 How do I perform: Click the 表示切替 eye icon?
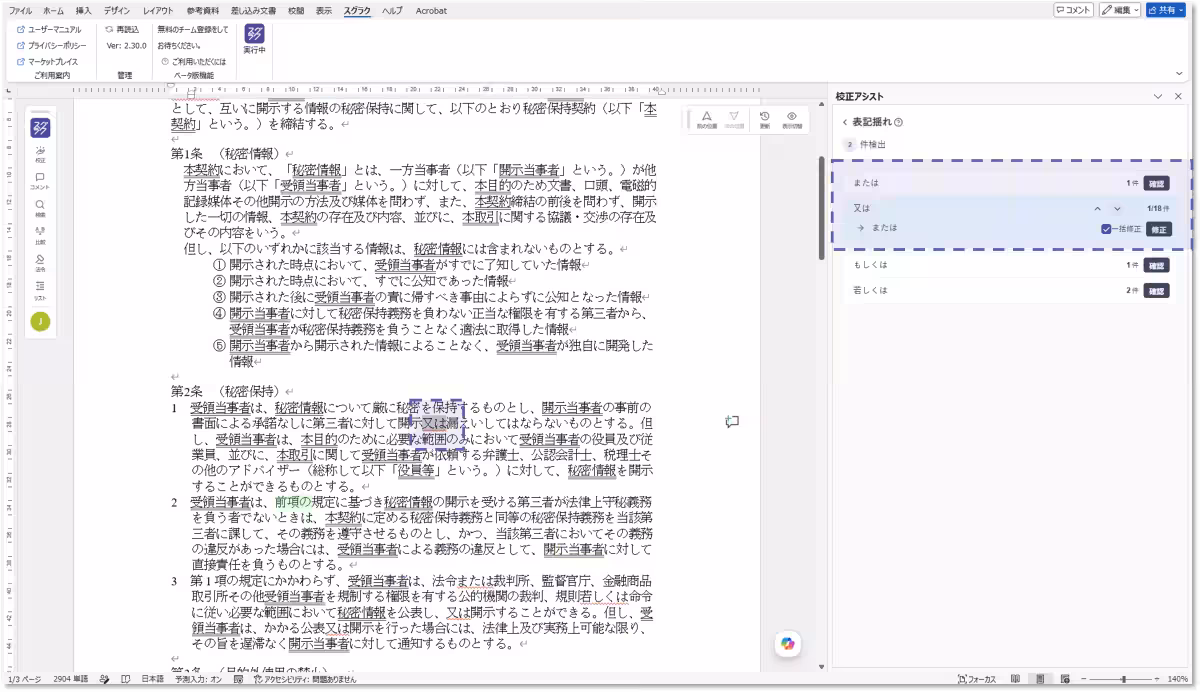coord(792,119)
